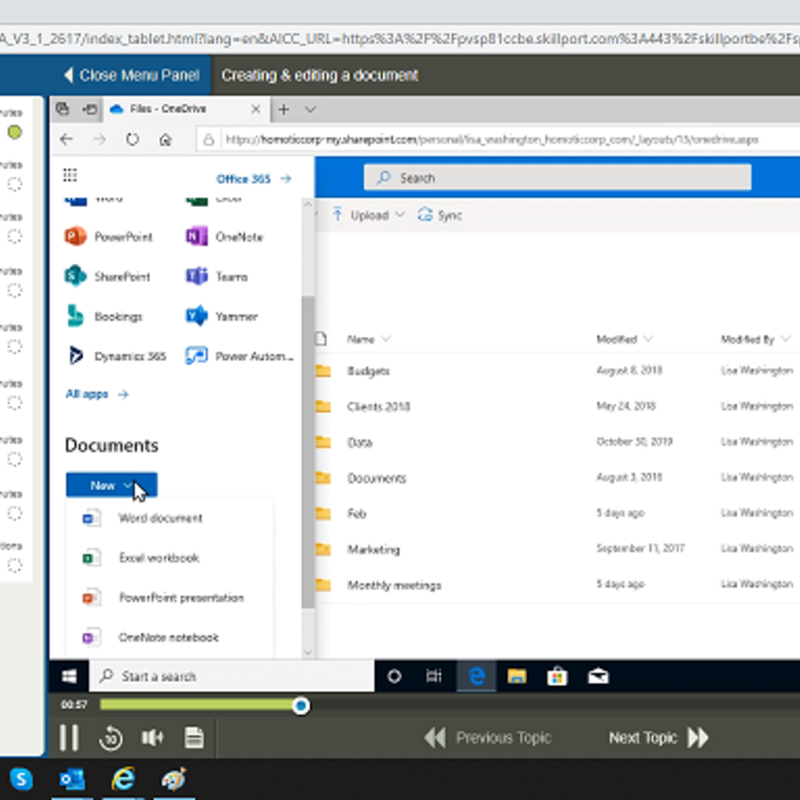The image size is (800, 800).
Task: Open Dynamics 365 app
Action: point(116,356)
